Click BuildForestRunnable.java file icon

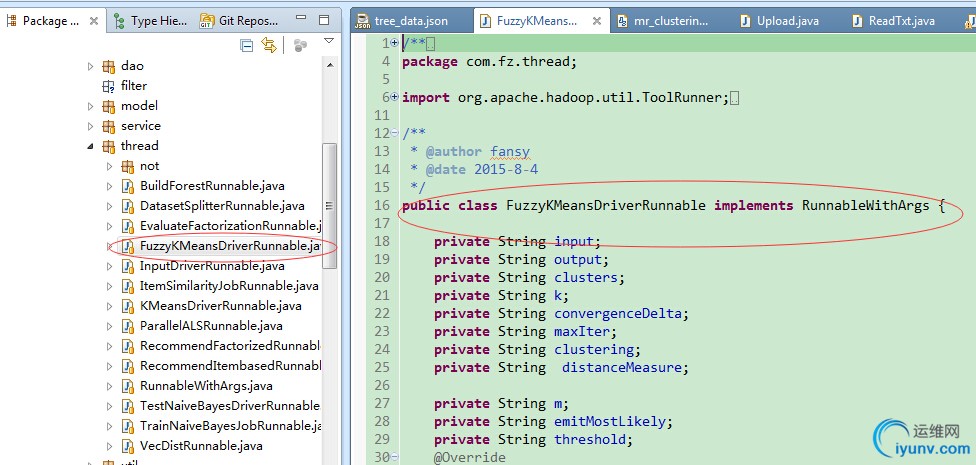coord(128,186)
